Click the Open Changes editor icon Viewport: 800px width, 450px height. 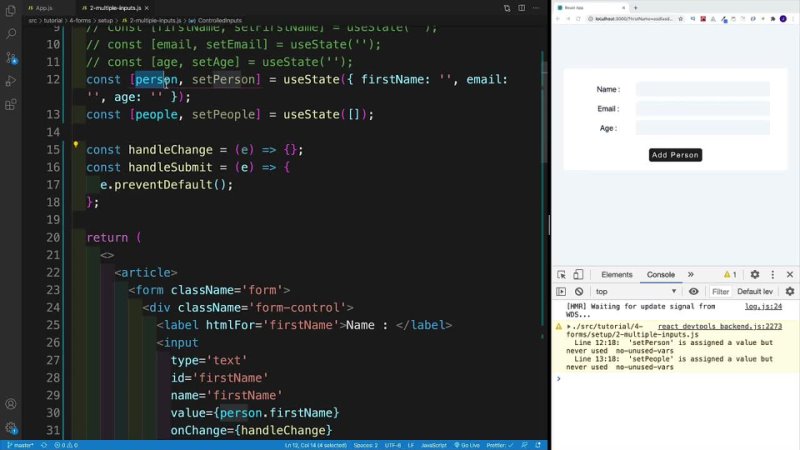point(507,8)
